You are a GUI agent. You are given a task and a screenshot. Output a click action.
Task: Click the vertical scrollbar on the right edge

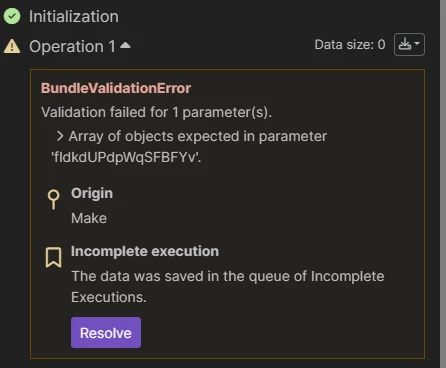(443, 184)
